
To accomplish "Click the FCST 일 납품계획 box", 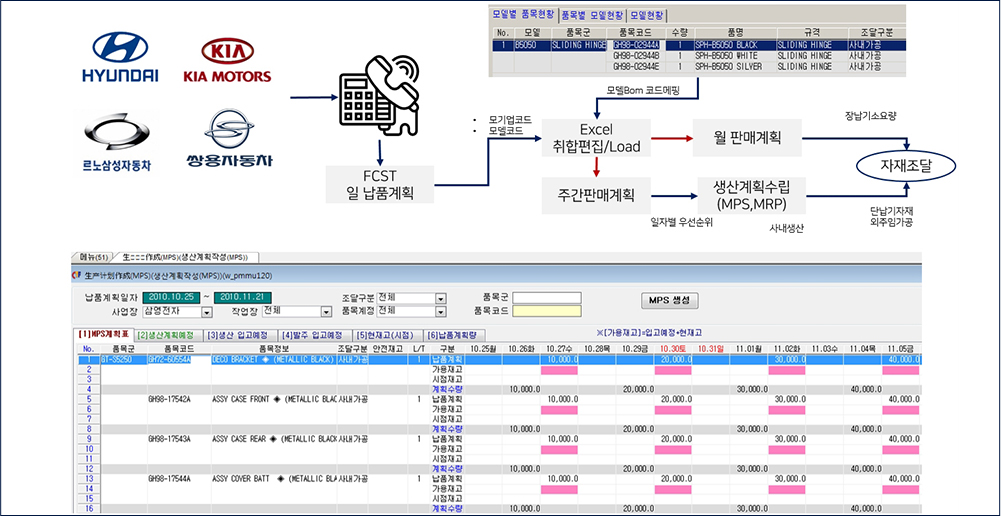I will [379, 185].
